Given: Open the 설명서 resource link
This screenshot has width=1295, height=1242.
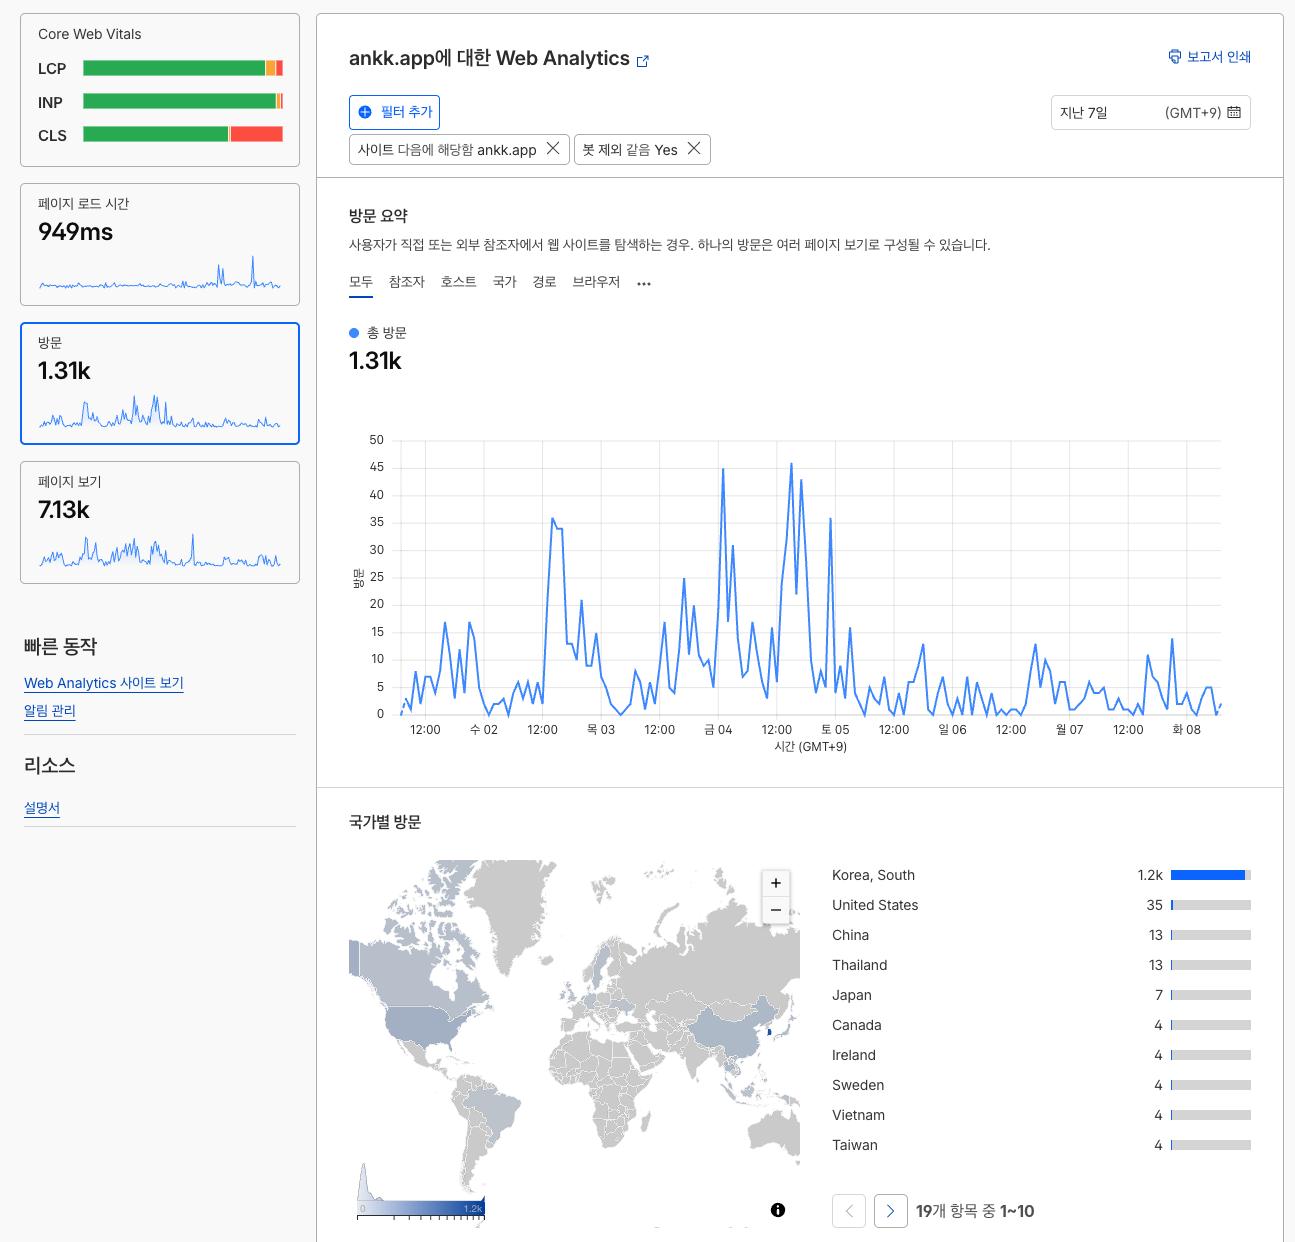Looking at the screenshot, I should (x=42, y=808).
